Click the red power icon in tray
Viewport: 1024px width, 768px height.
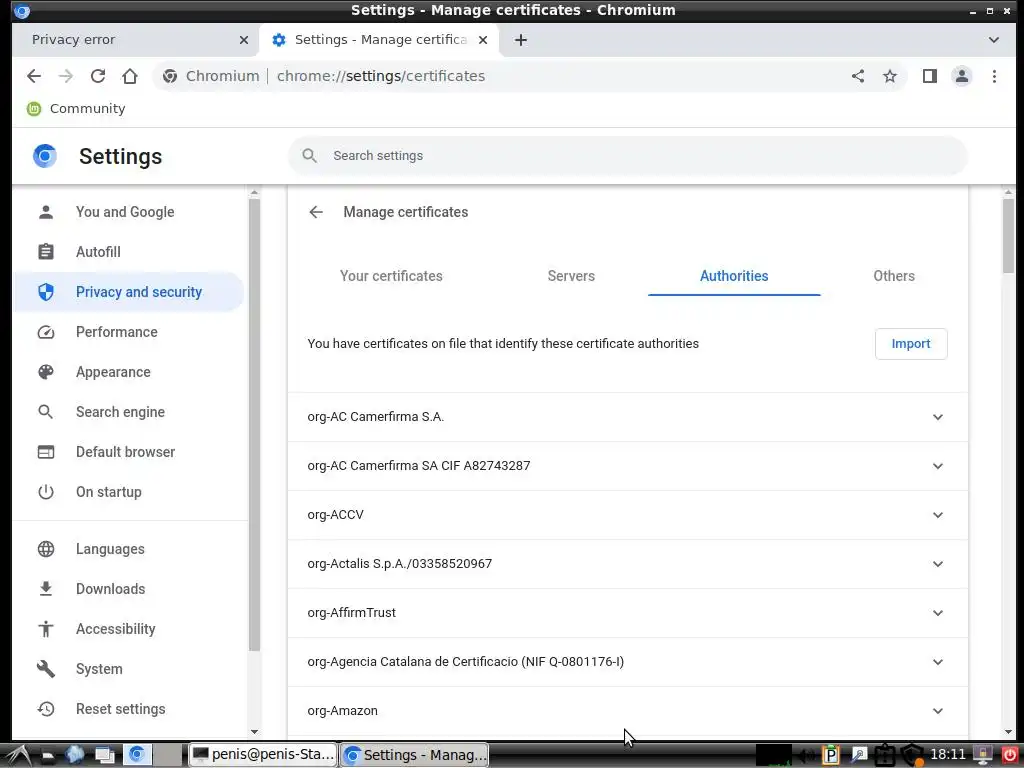point(1010,755)
